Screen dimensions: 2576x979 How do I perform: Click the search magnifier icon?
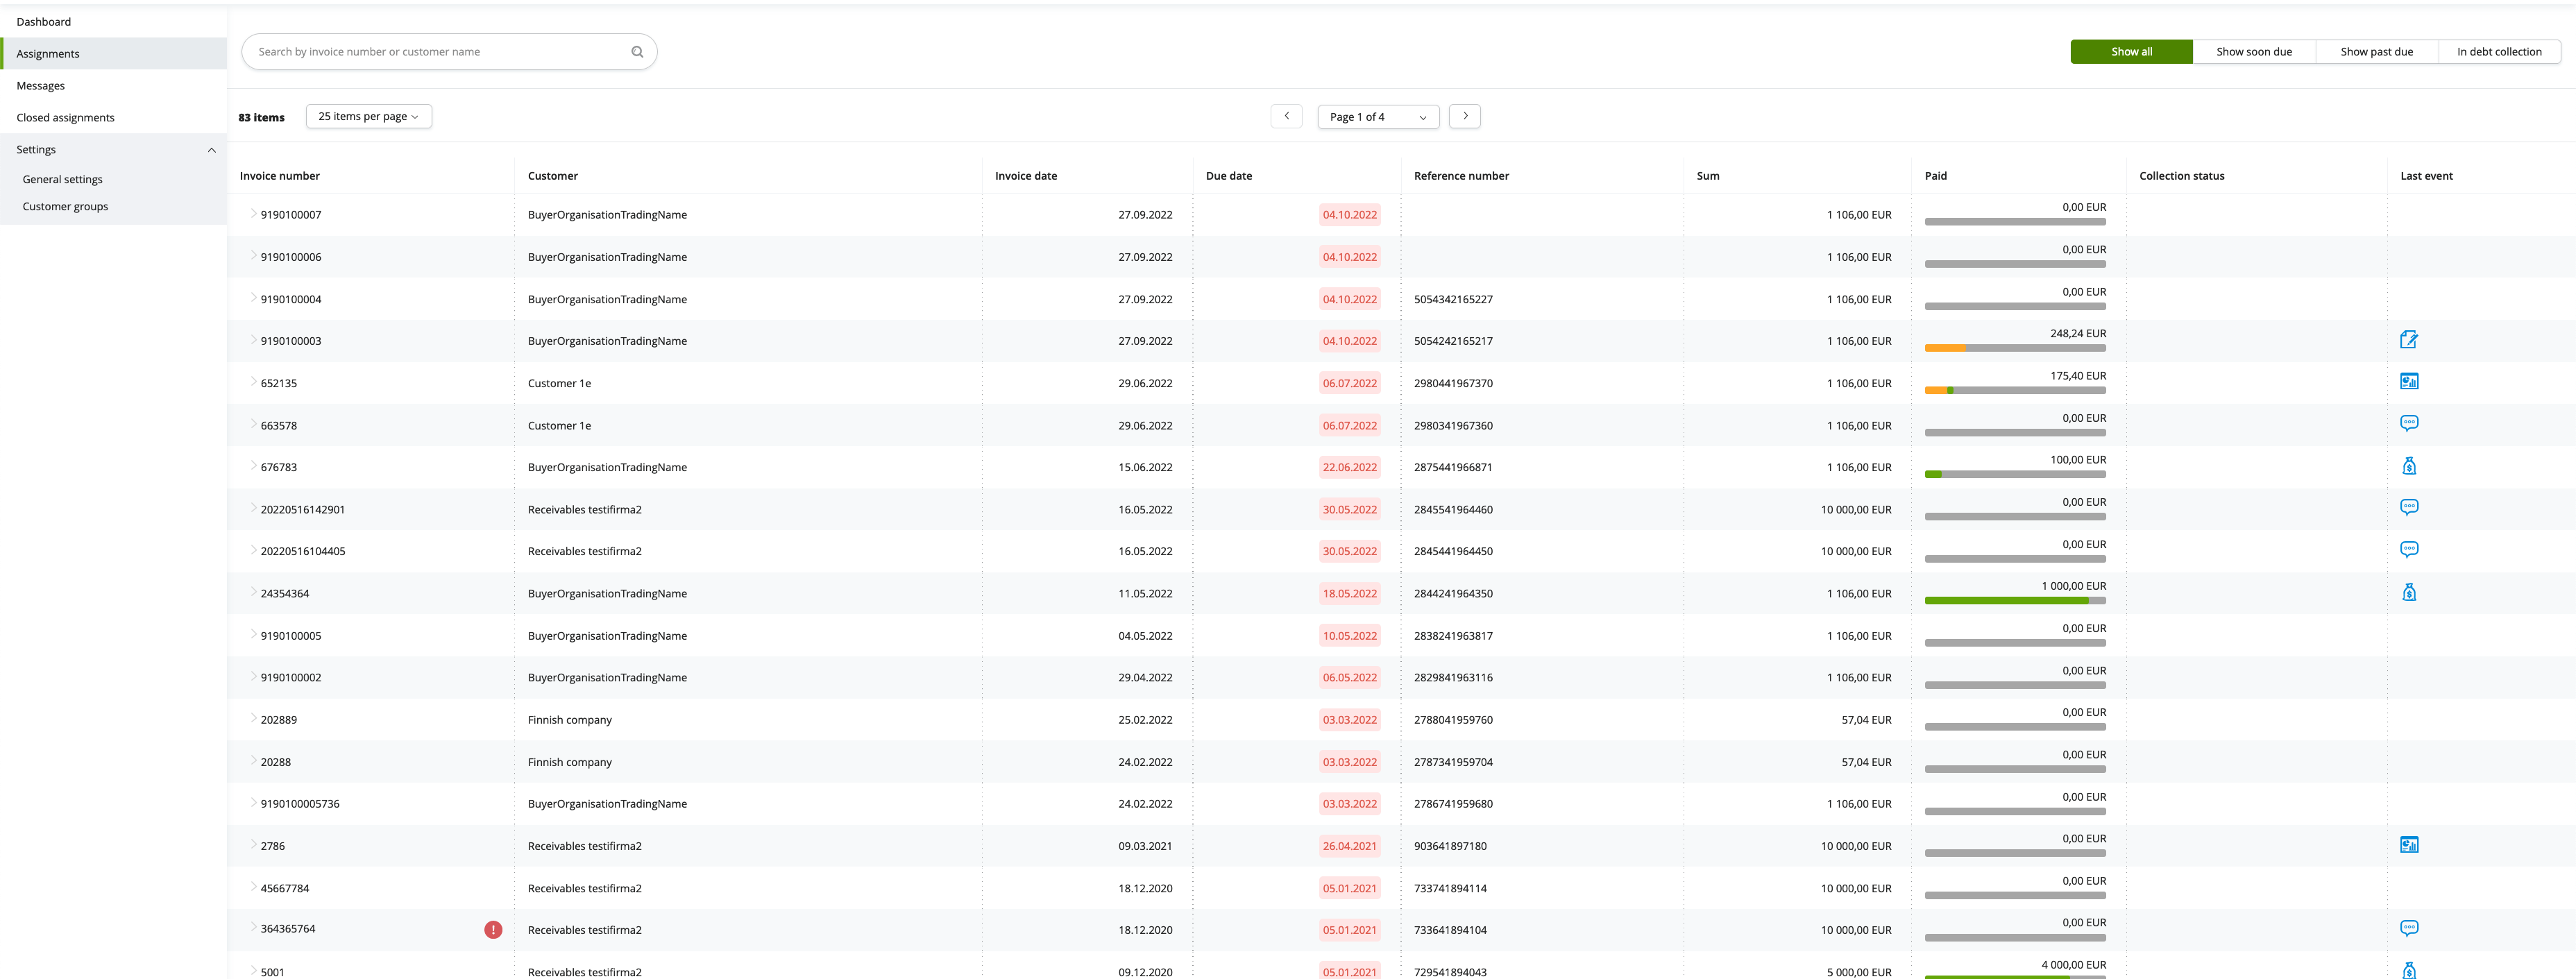point(637,51)
